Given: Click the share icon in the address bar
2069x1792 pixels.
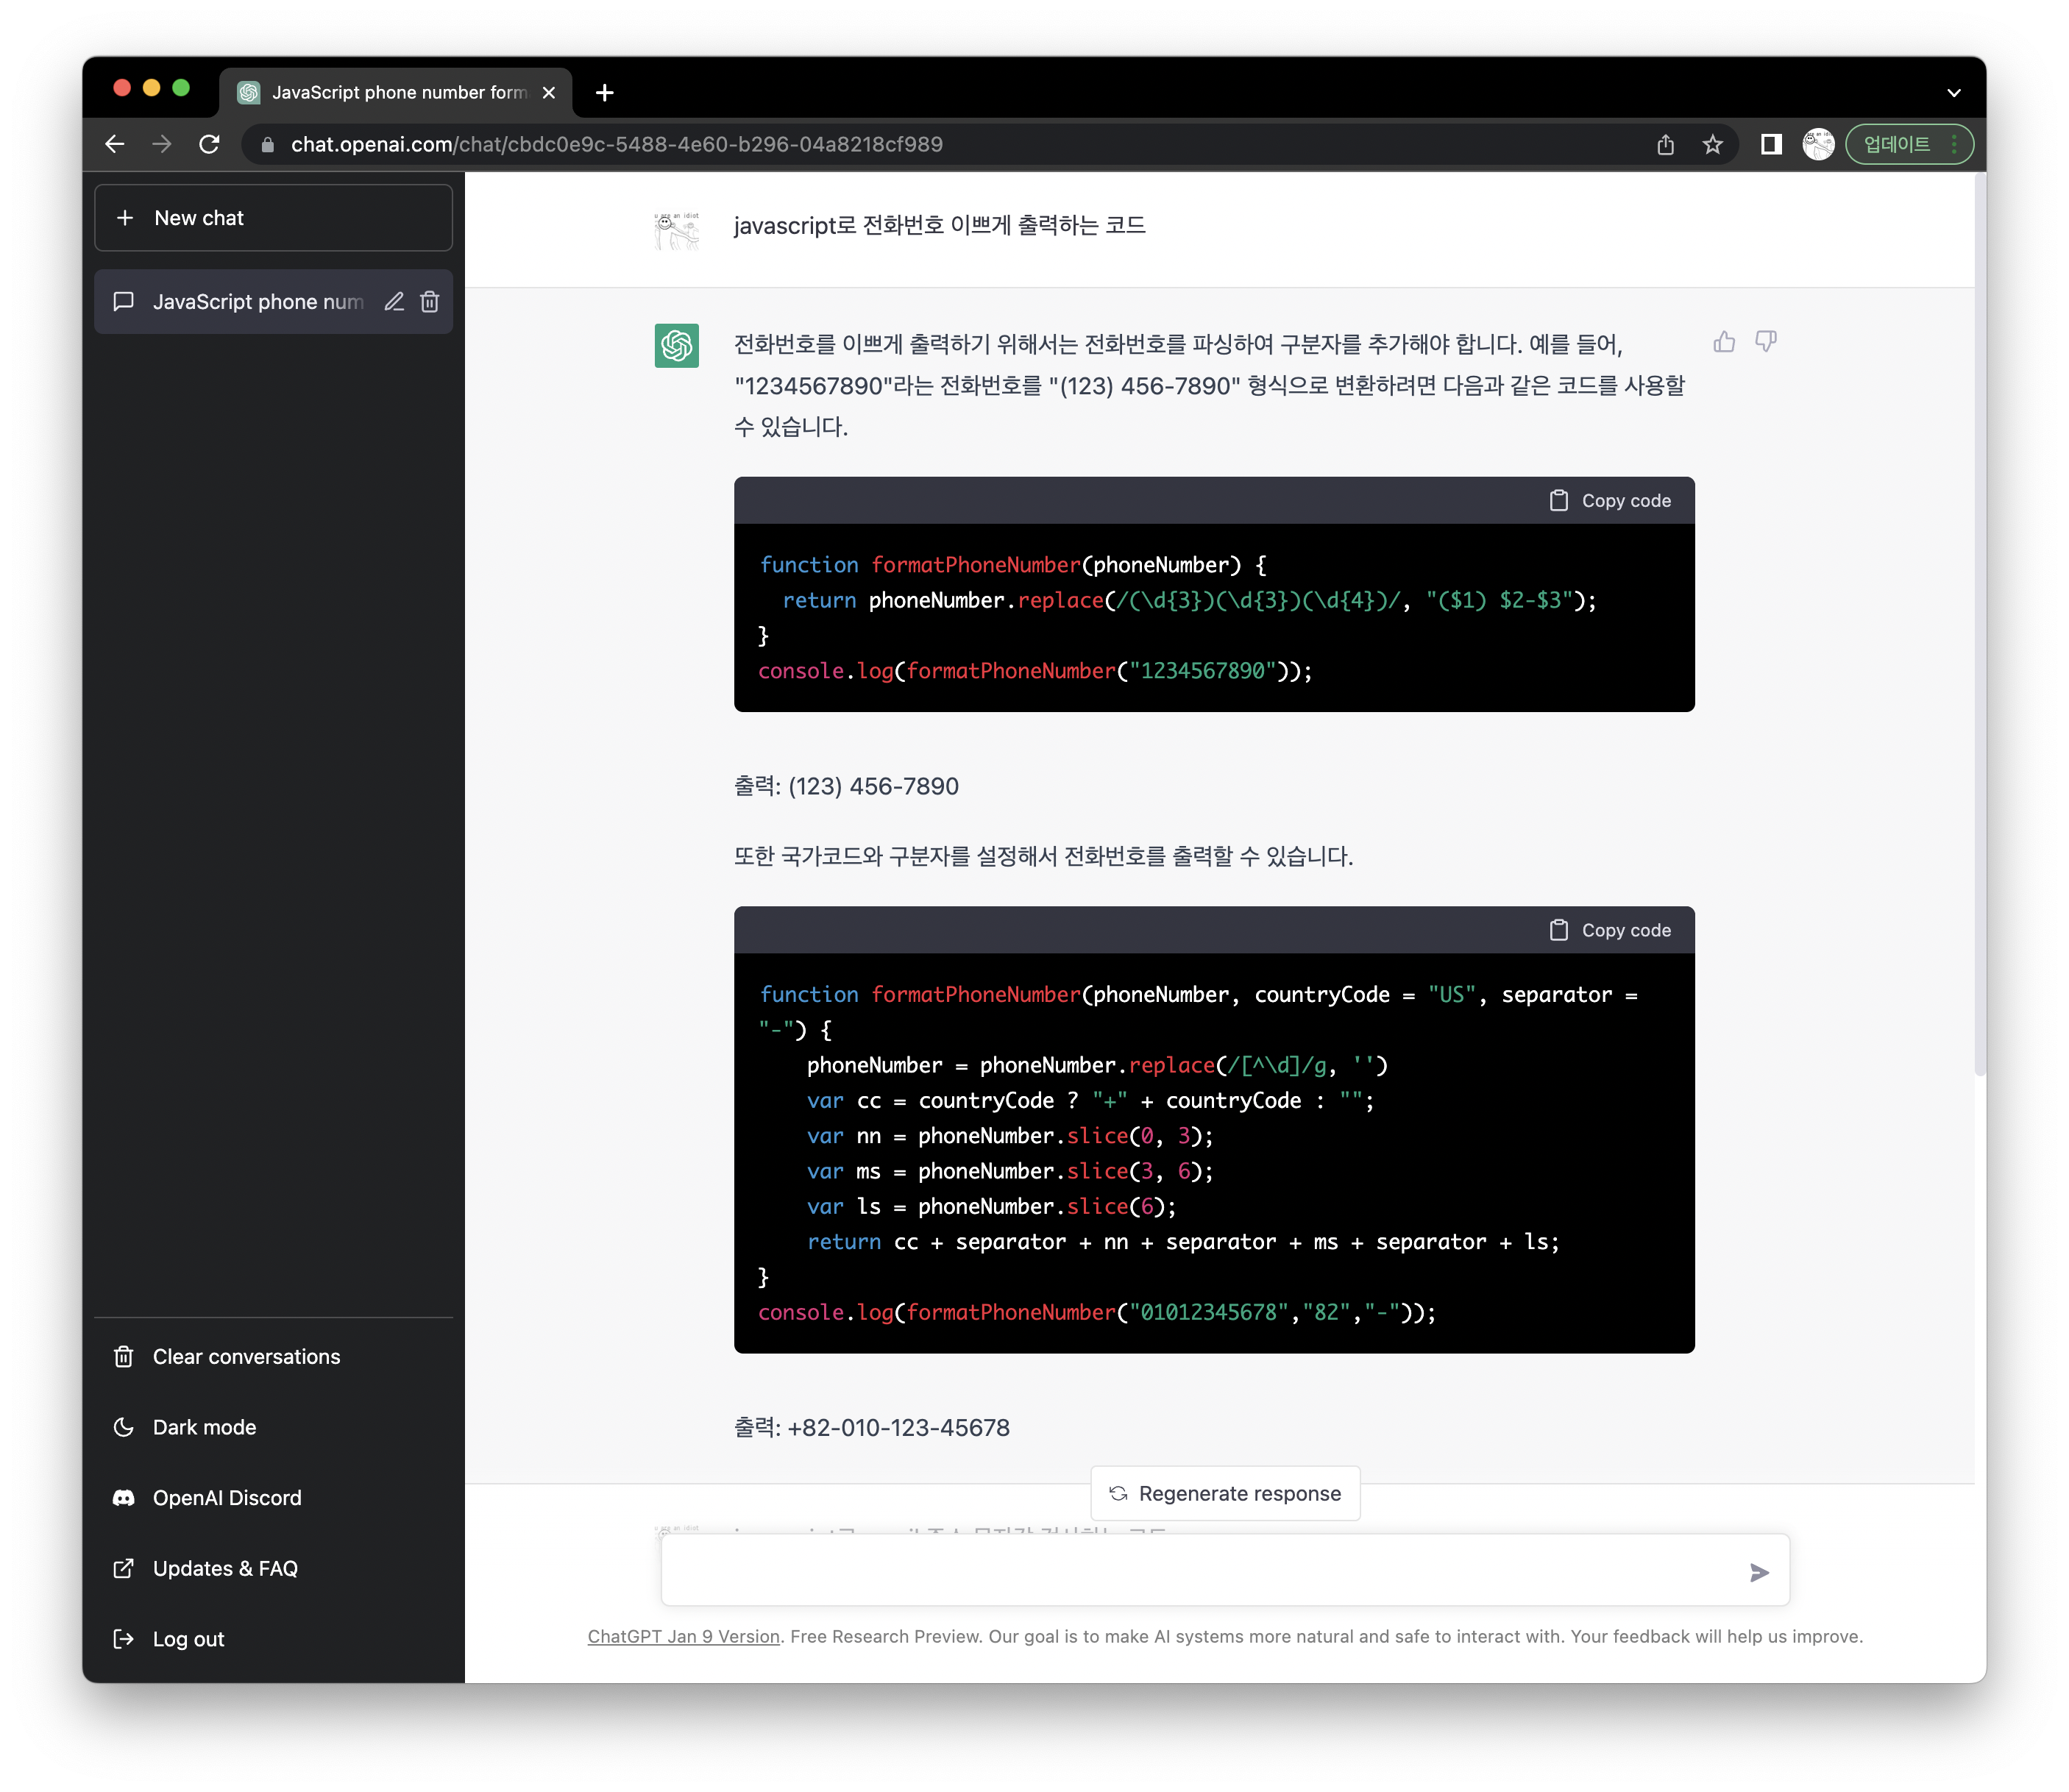Looking at the screenshot, I should (x=1665, y=145).
